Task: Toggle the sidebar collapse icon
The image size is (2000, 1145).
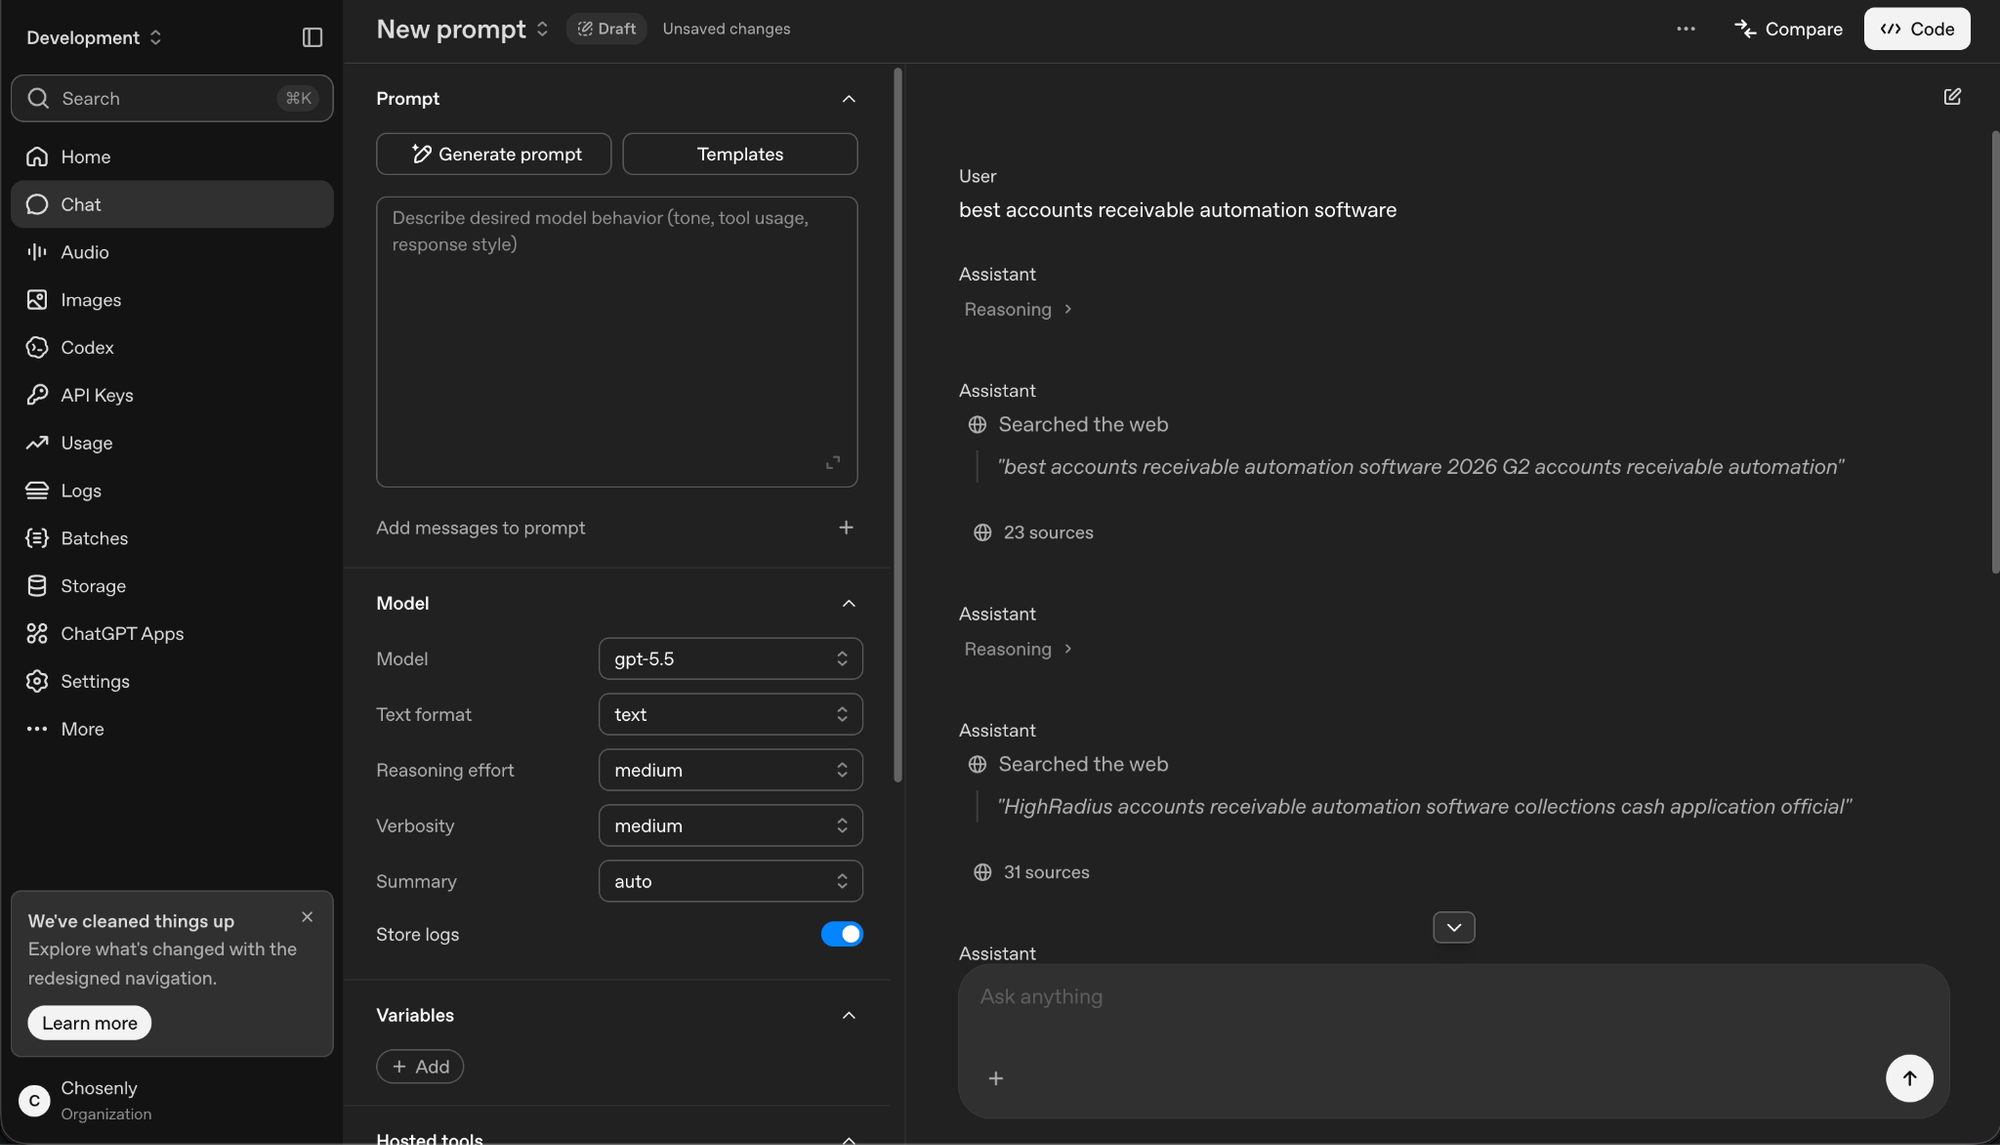Action: [312, 37]
